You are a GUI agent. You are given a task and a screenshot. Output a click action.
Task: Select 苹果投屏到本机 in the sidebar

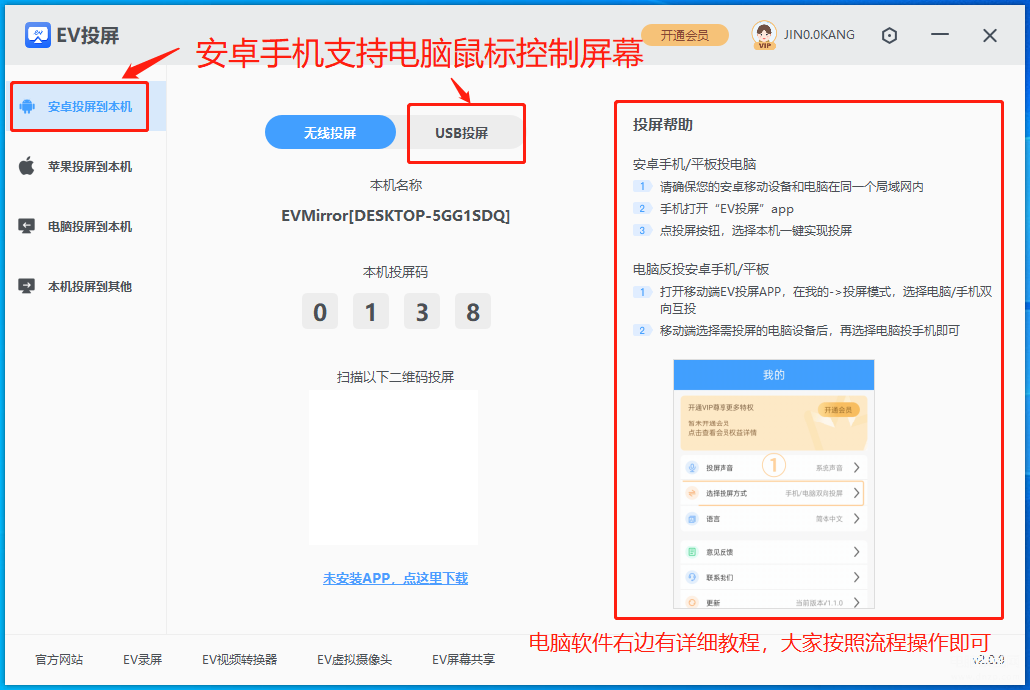87,166
